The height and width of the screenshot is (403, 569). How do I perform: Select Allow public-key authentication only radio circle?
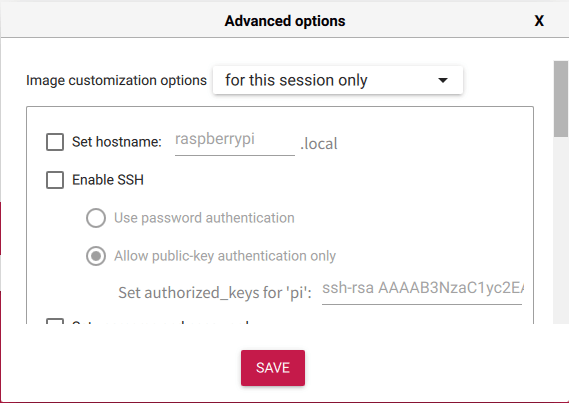click(96, 256)
